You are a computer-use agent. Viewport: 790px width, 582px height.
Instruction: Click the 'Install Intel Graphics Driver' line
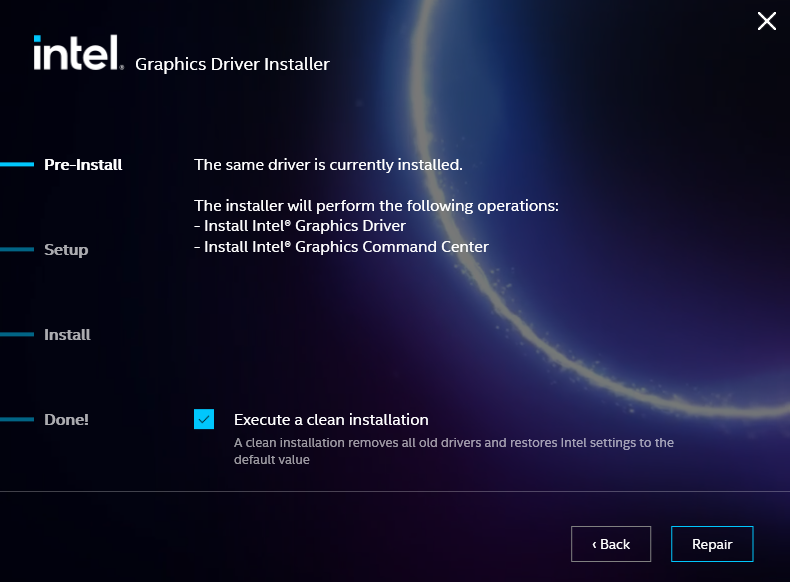[x=300, y=226]
